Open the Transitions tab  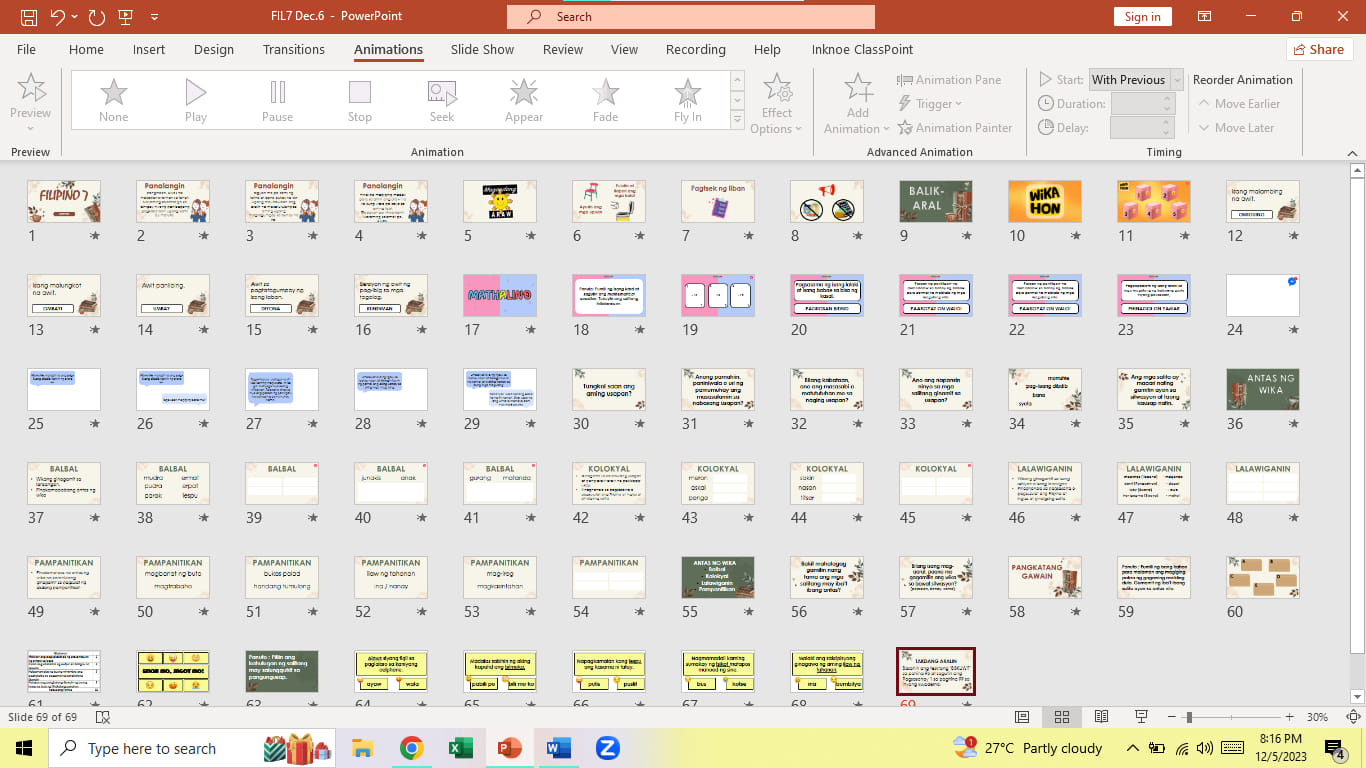click(x=294, y=49)
